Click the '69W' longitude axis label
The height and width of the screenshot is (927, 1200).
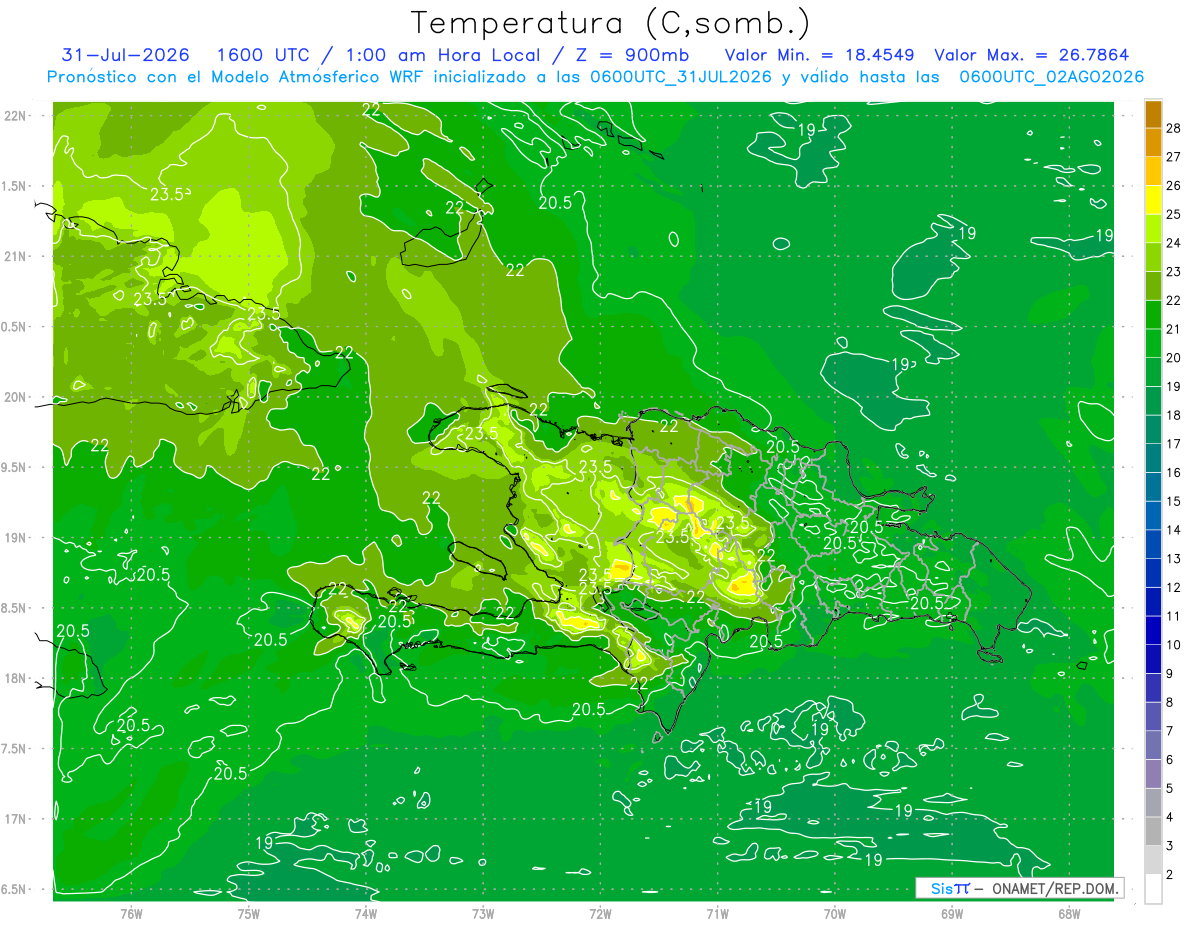[x=952, y=912]
